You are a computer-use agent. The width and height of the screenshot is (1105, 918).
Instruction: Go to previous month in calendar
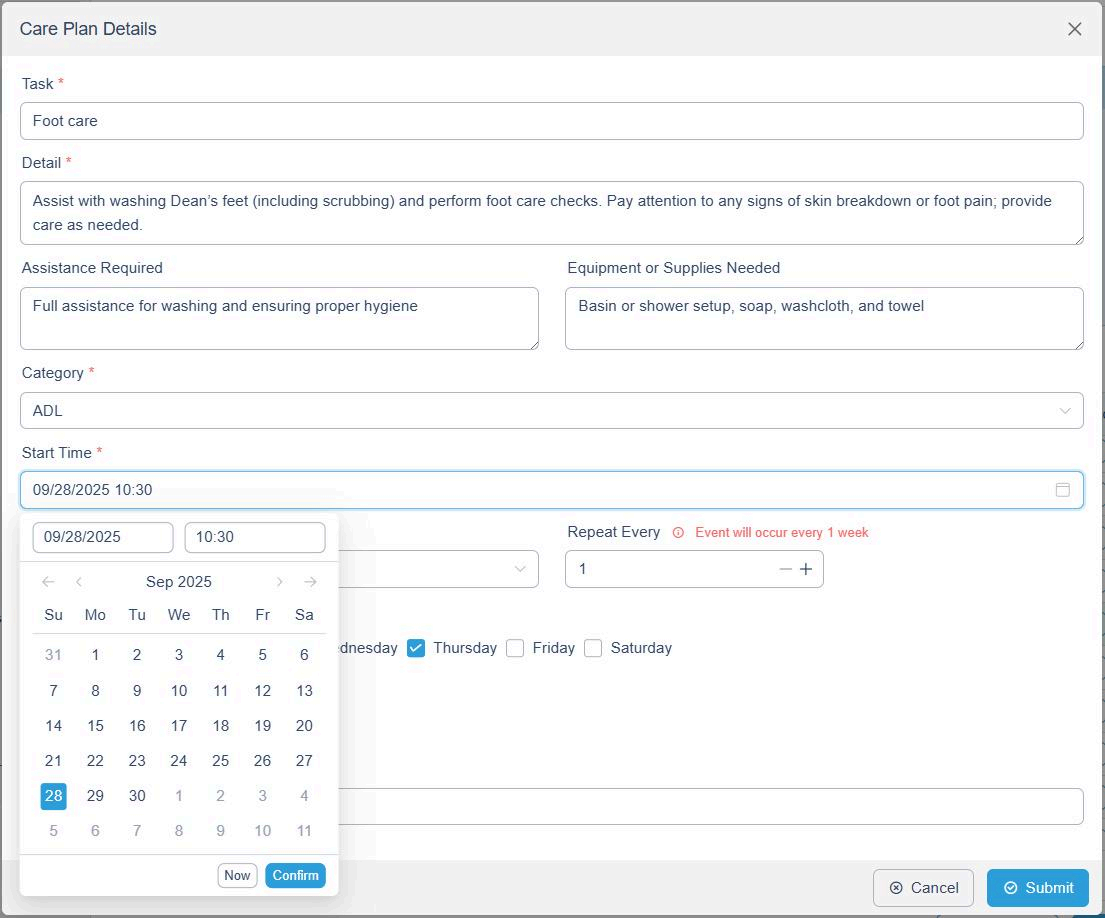click(79, 582)
